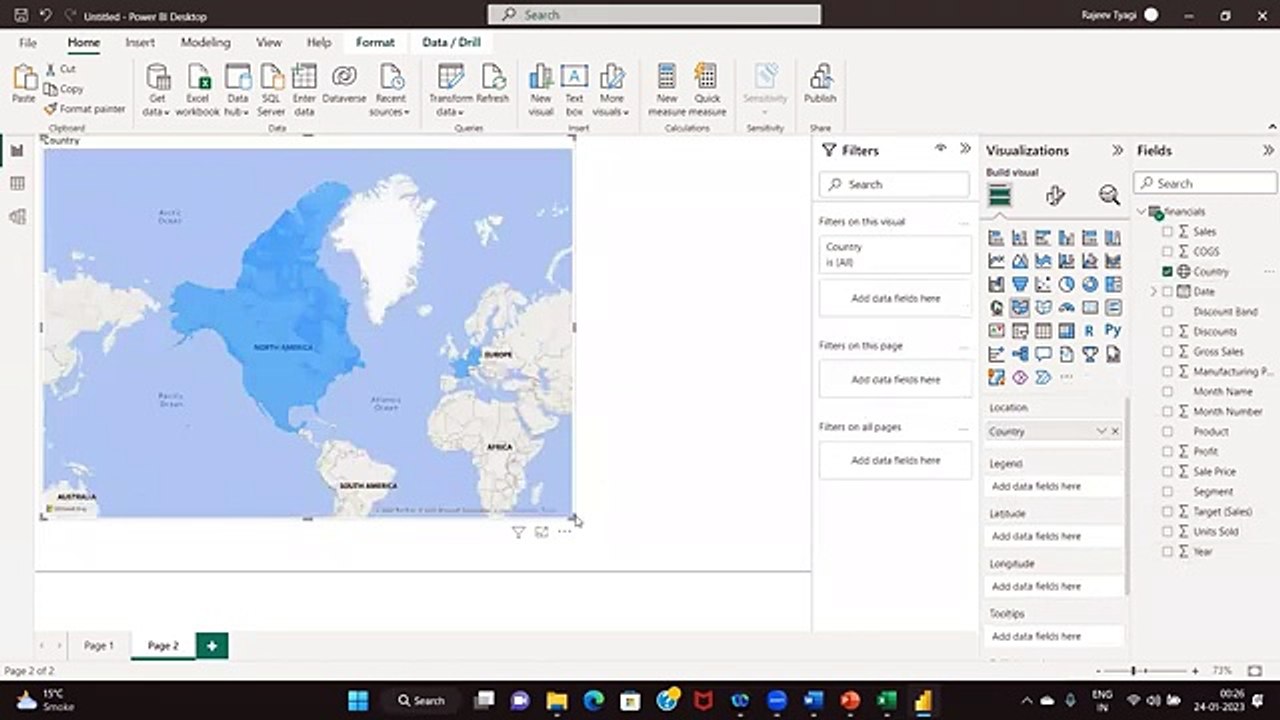Check the Product field

[x=1167, y=431]
